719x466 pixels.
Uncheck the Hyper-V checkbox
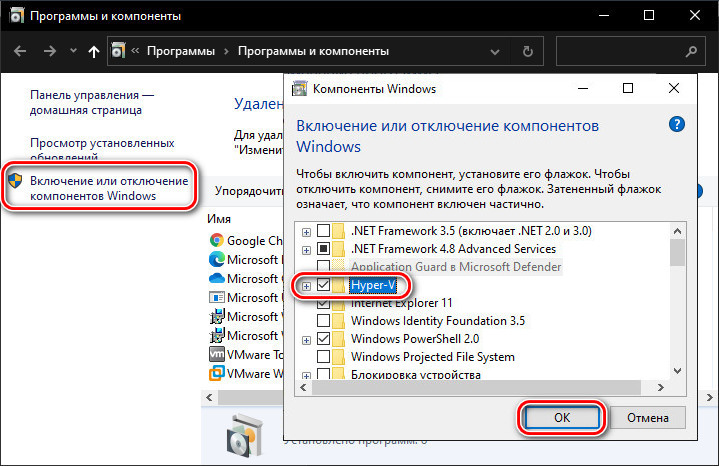(x=323, y=285)
